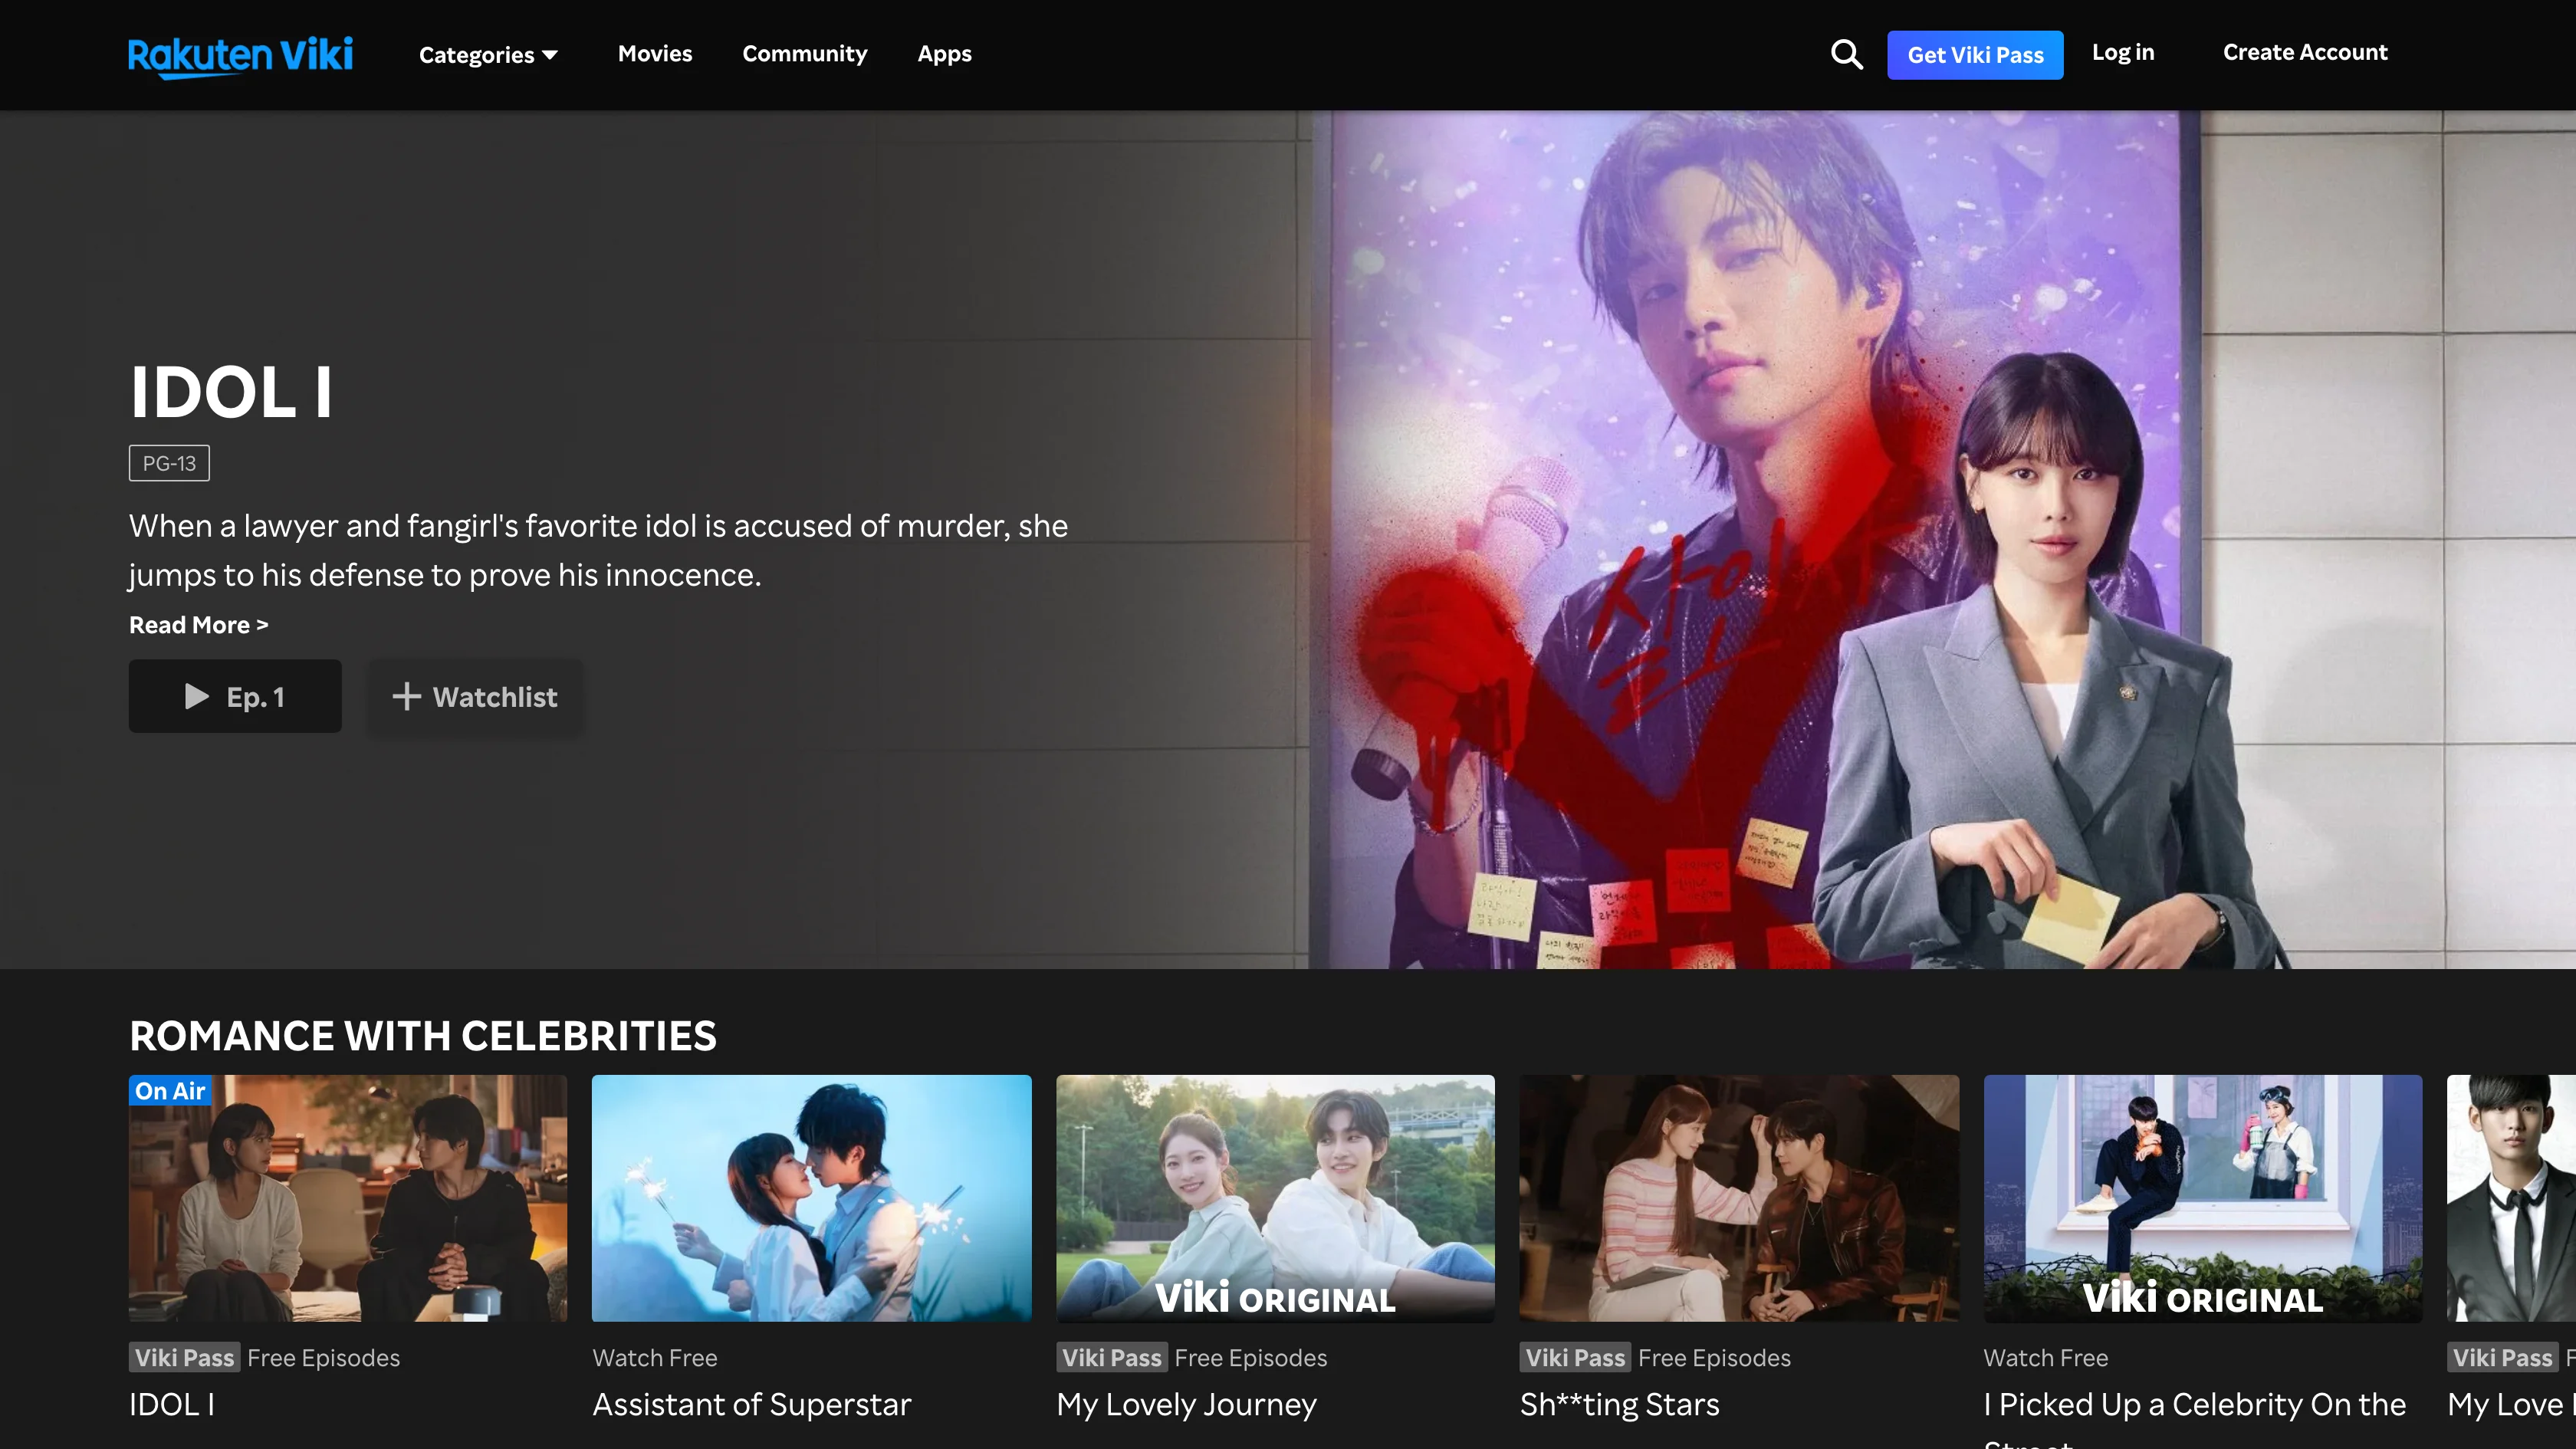Click the Log in link
The width and height of the screenshot is (2576, 1449).
tap(2122, 53)
